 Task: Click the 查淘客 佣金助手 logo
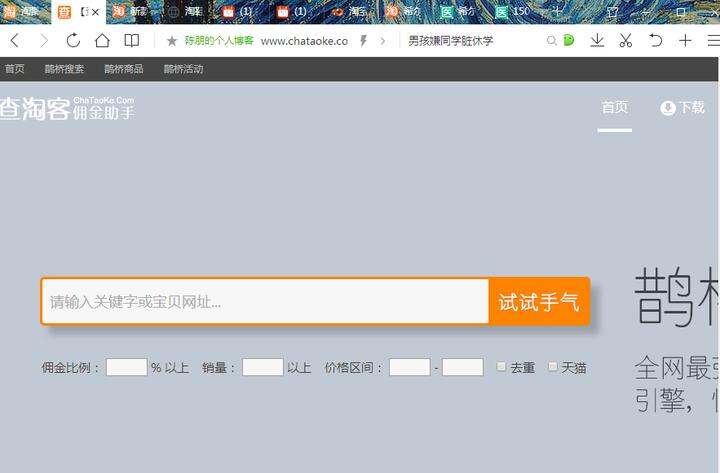coord(67,108)
